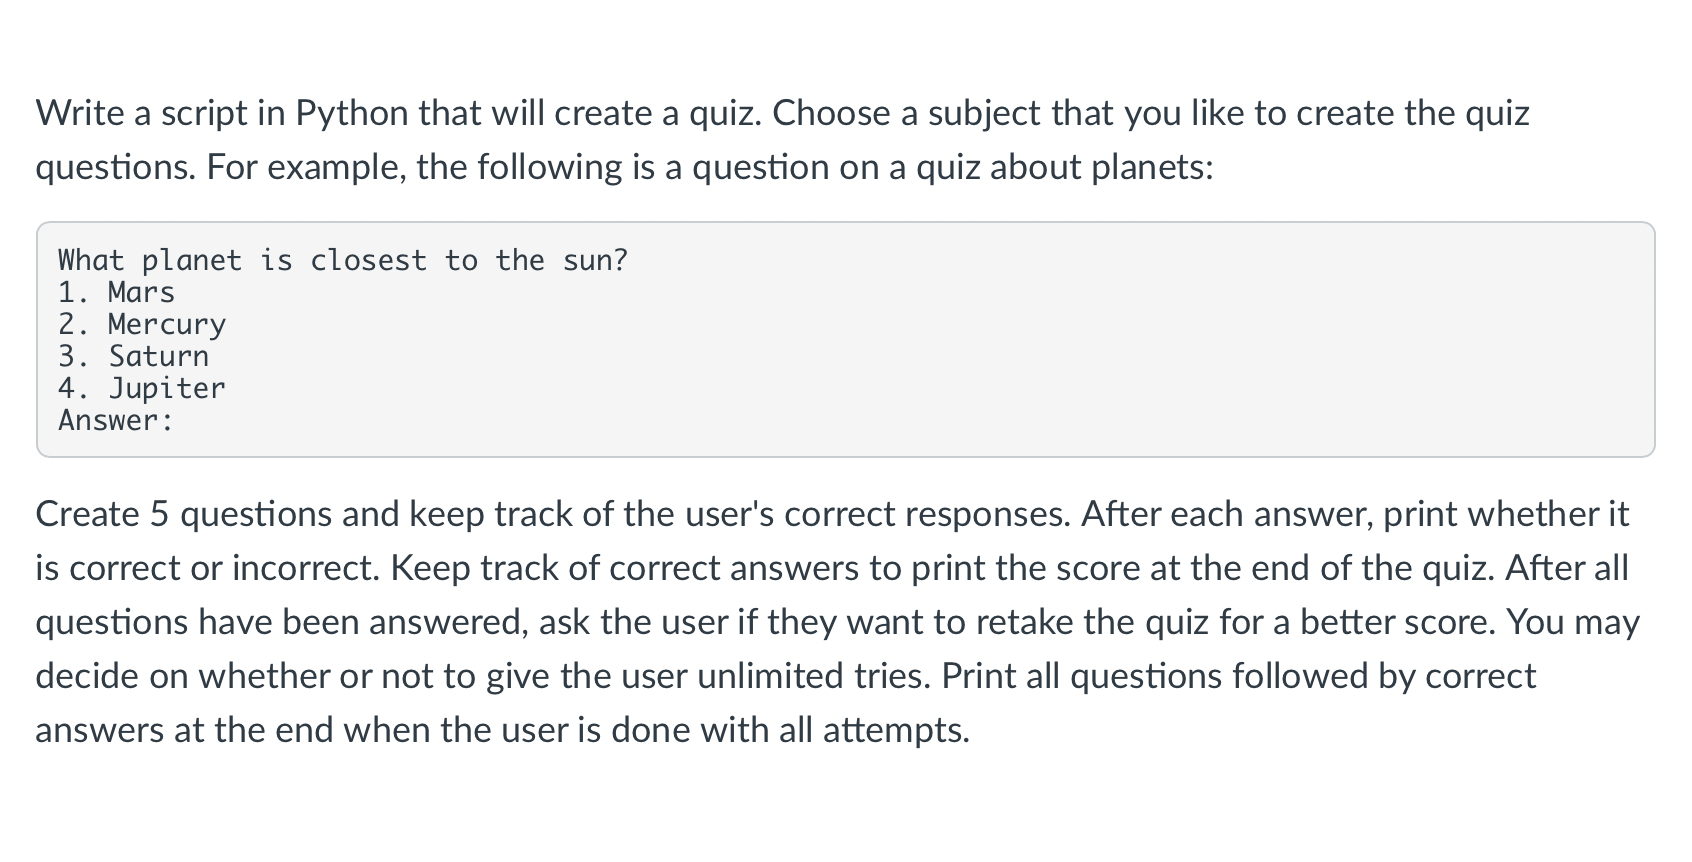The width and height of the screenshot is (1692, 862).
Task: Click the '2. Mercury' answer option line
Action: [141, 324]
